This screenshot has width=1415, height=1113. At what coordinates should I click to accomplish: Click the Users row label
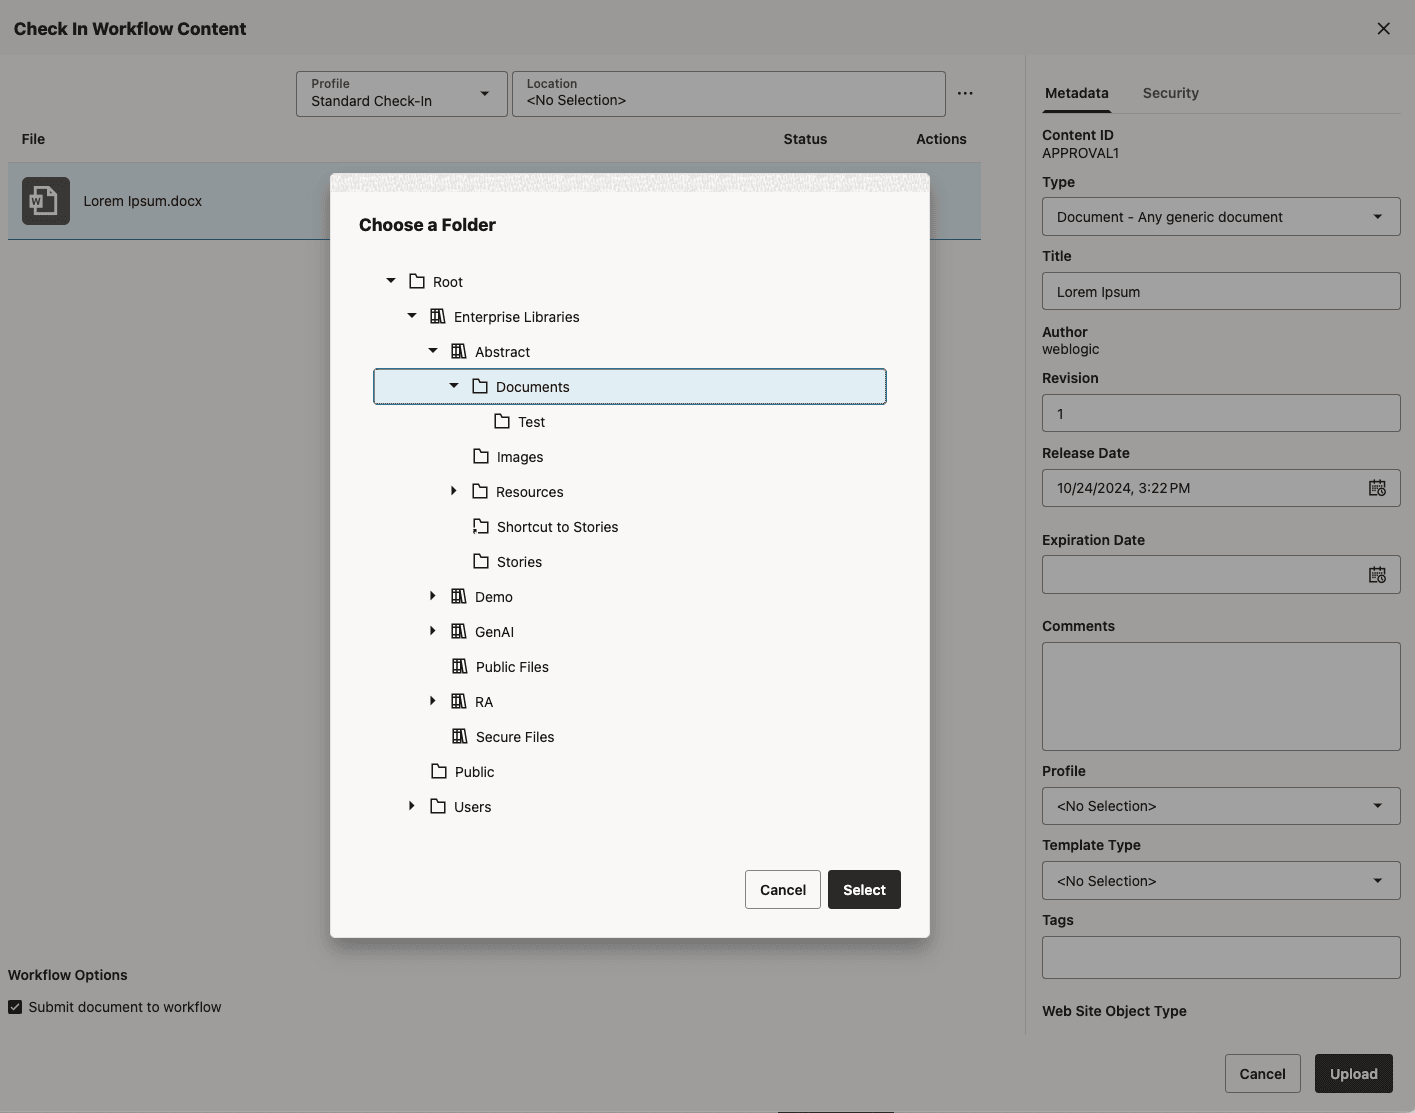[x=472, y=807]
